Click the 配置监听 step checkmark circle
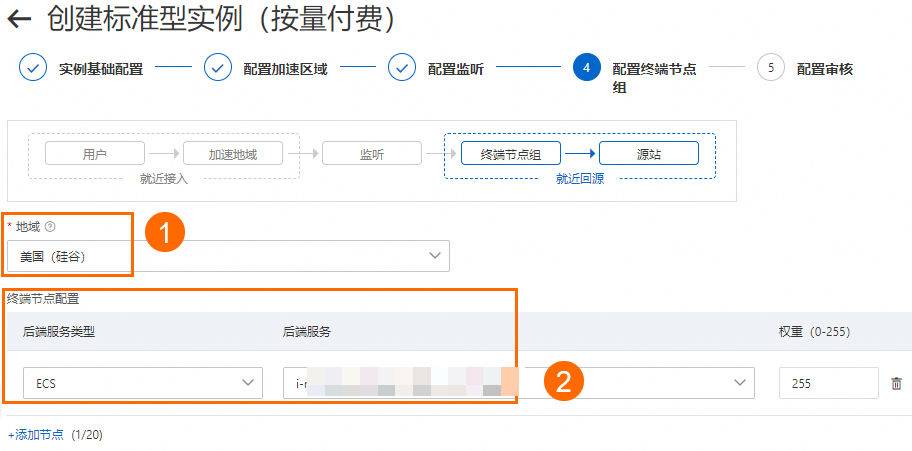 (402, 68)
